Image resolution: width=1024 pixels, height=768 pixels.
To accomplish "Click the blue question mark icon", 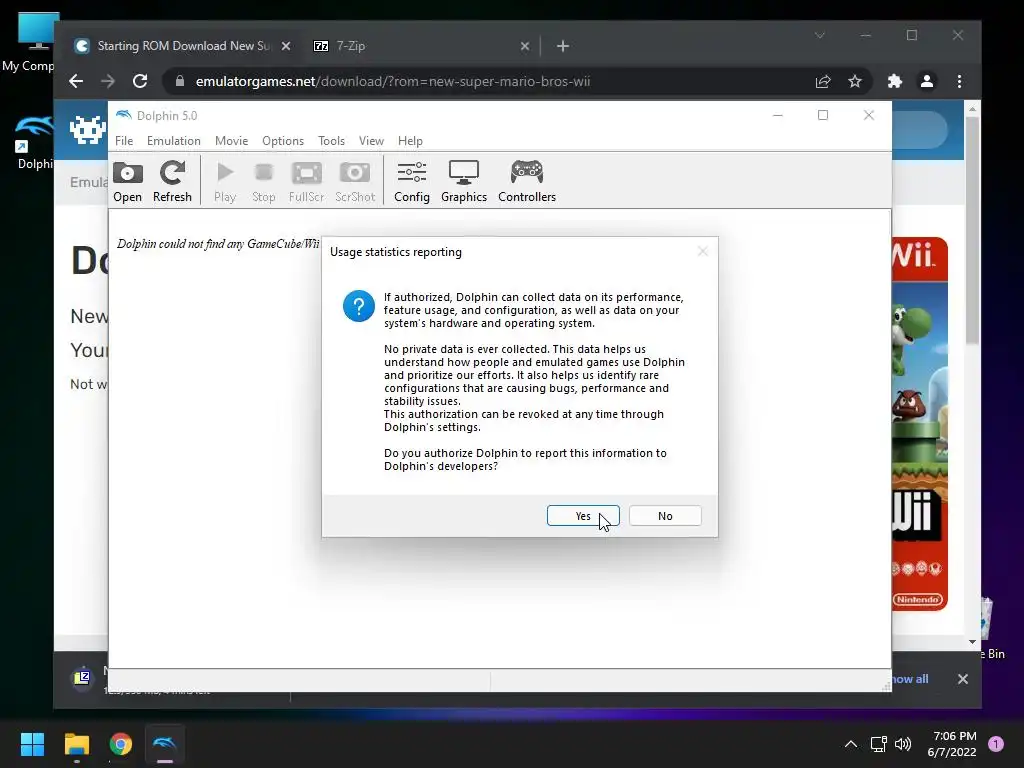I will tap(359, 306).
